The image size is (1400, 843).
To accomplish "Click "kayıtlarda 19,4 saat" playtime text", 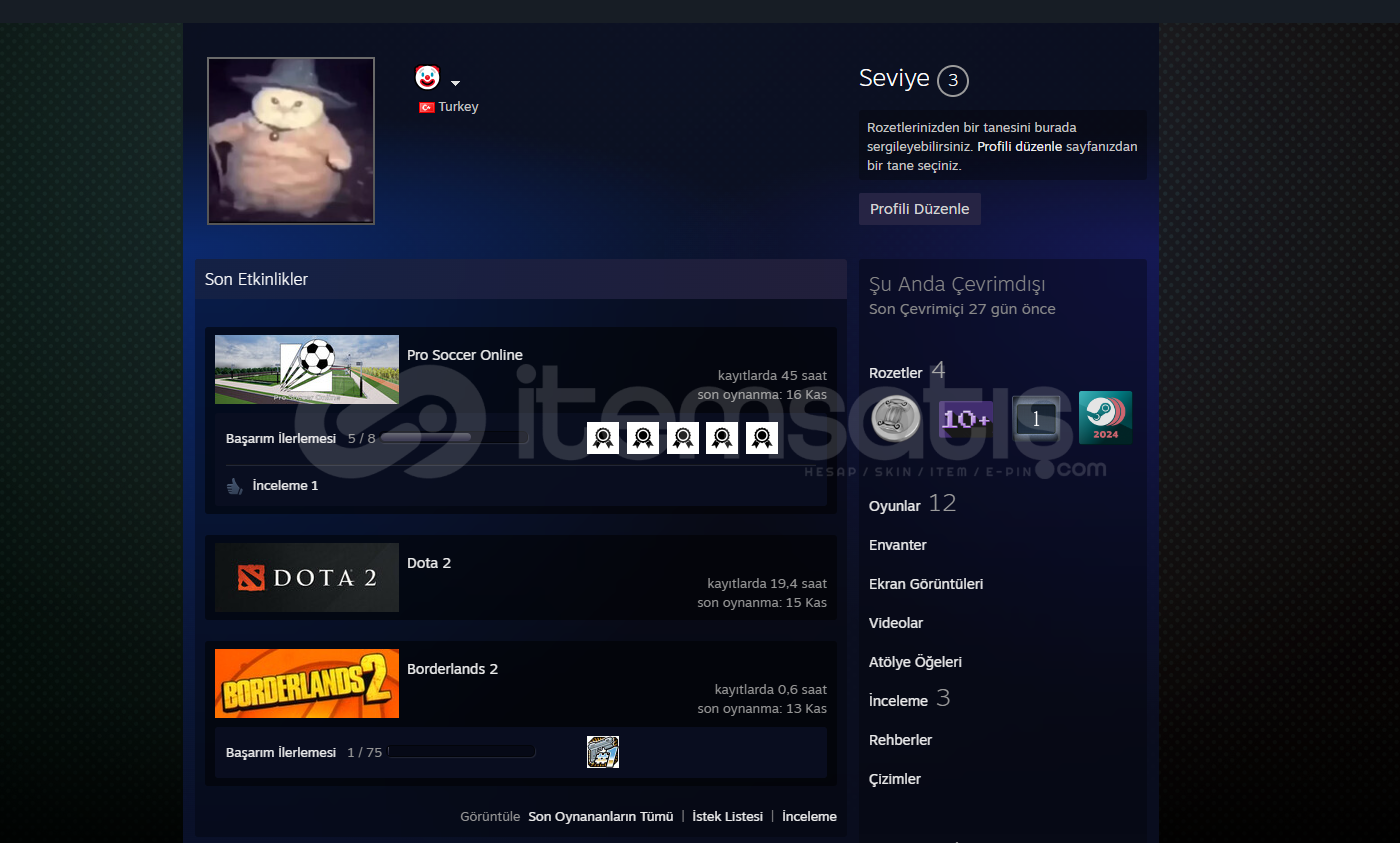I will click(x=767, y=584).
